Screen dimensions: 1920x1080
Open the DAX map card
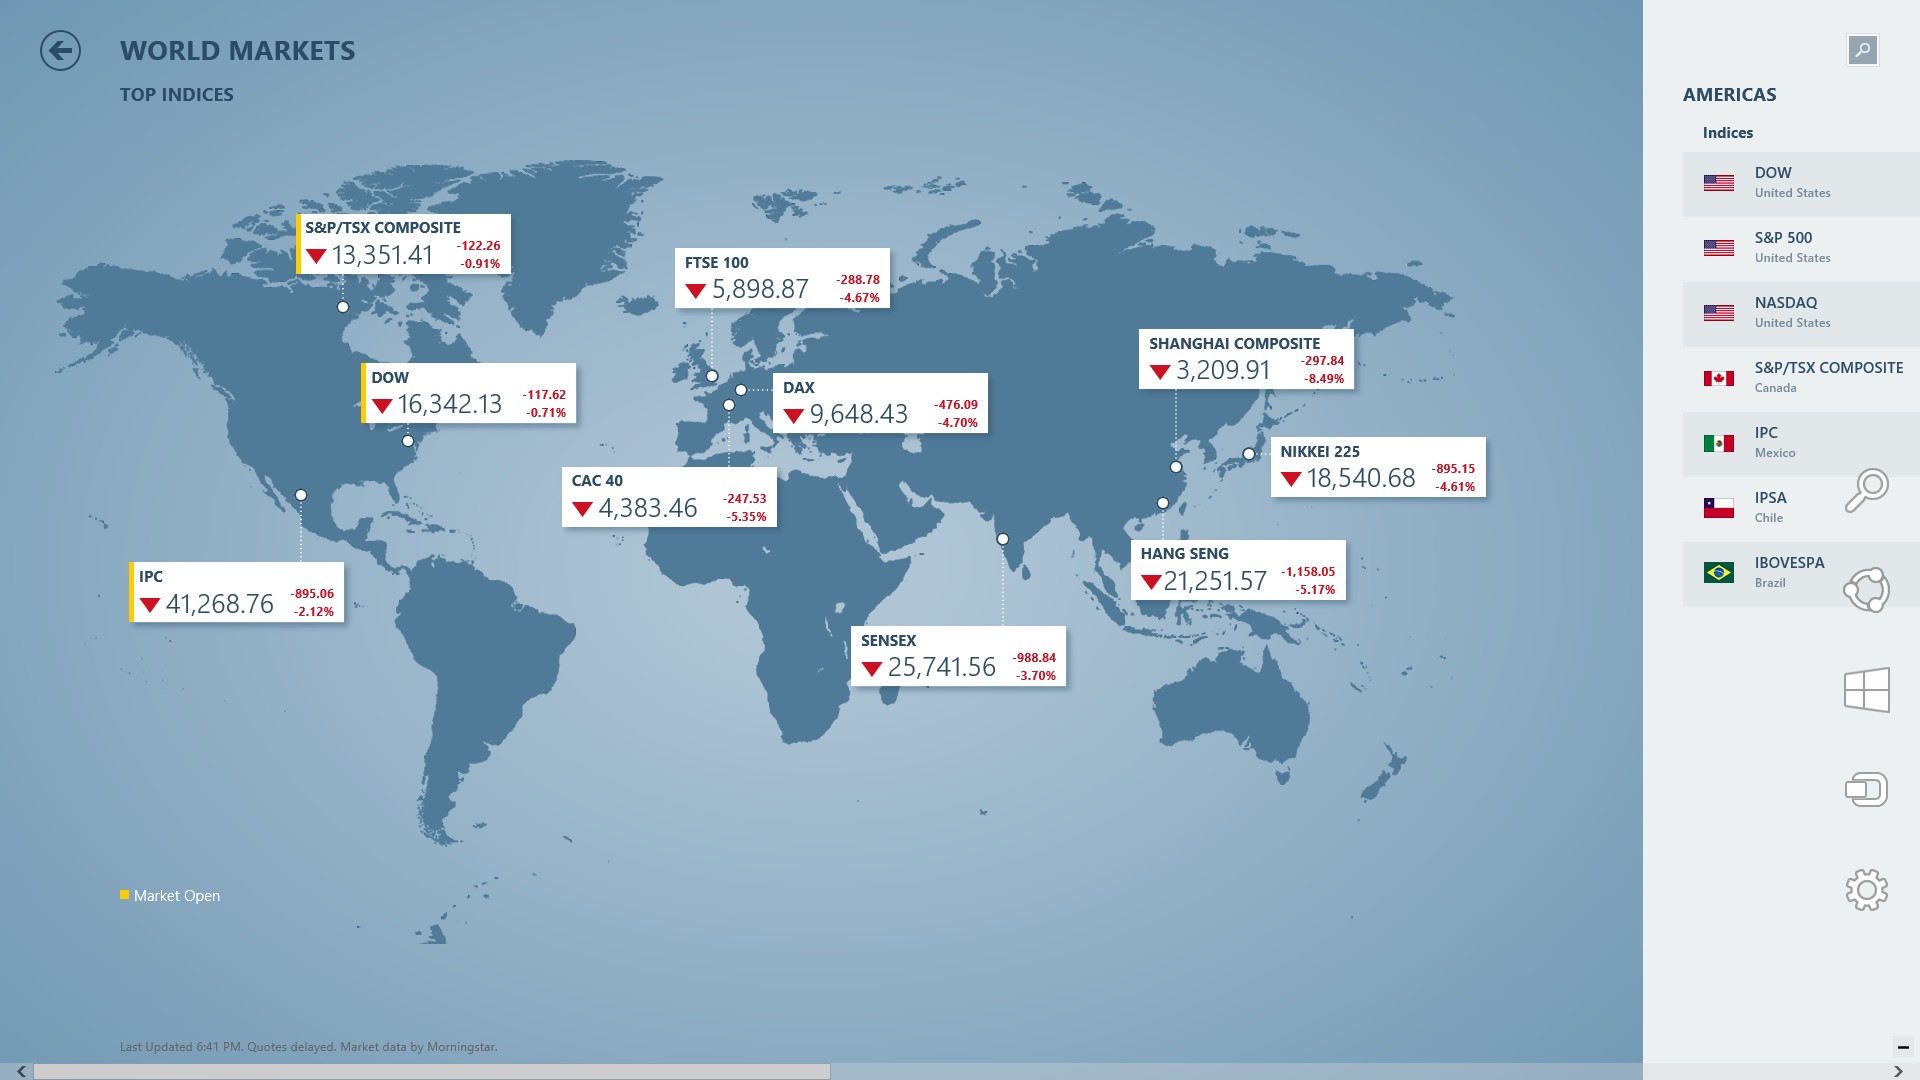(880, 403)
